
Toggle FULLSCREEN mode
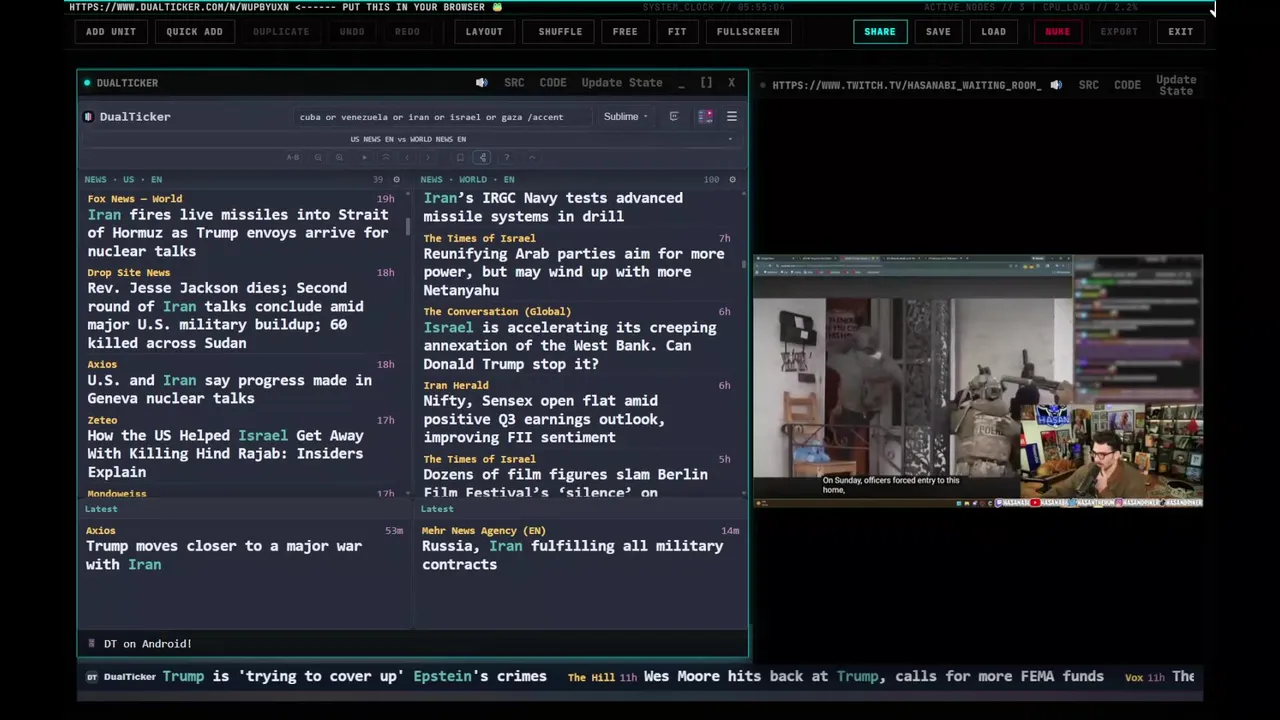click(x=748, y=31)
